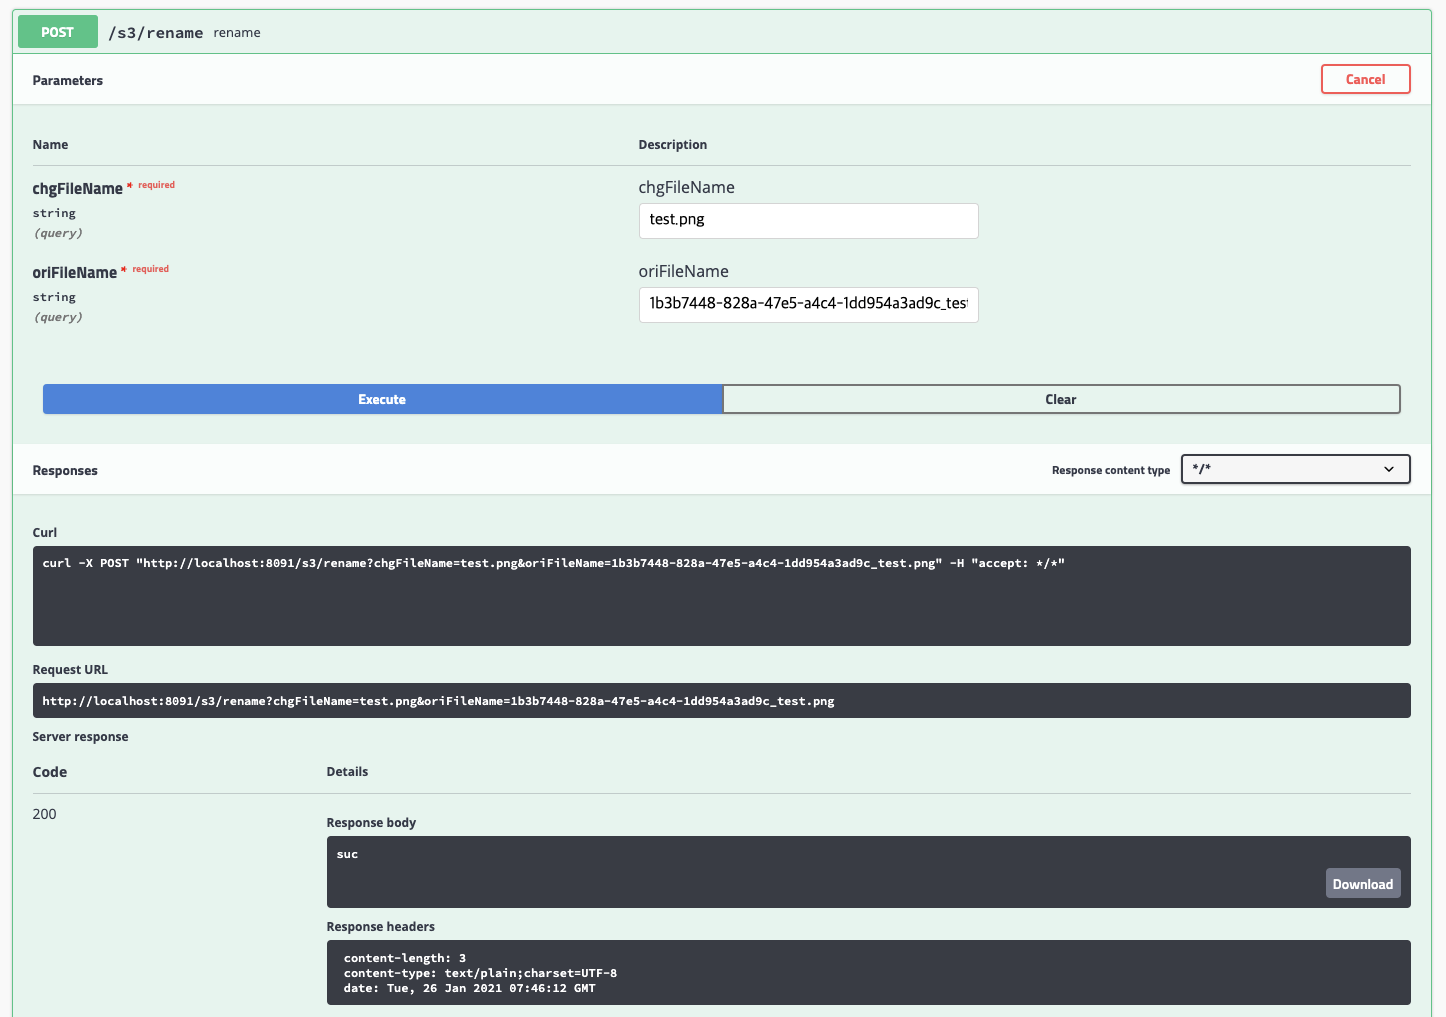Click the Curl label
1446x1017 pixels.
point(45,533)
